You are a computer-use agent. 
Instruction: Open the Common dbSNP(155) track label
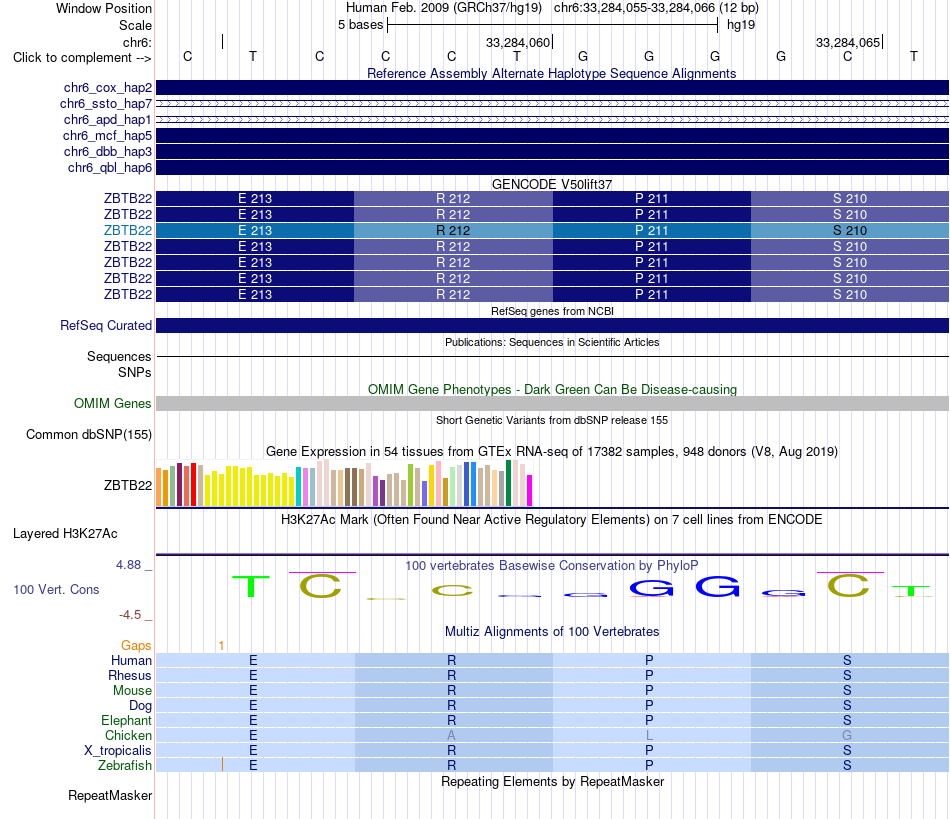89,434
